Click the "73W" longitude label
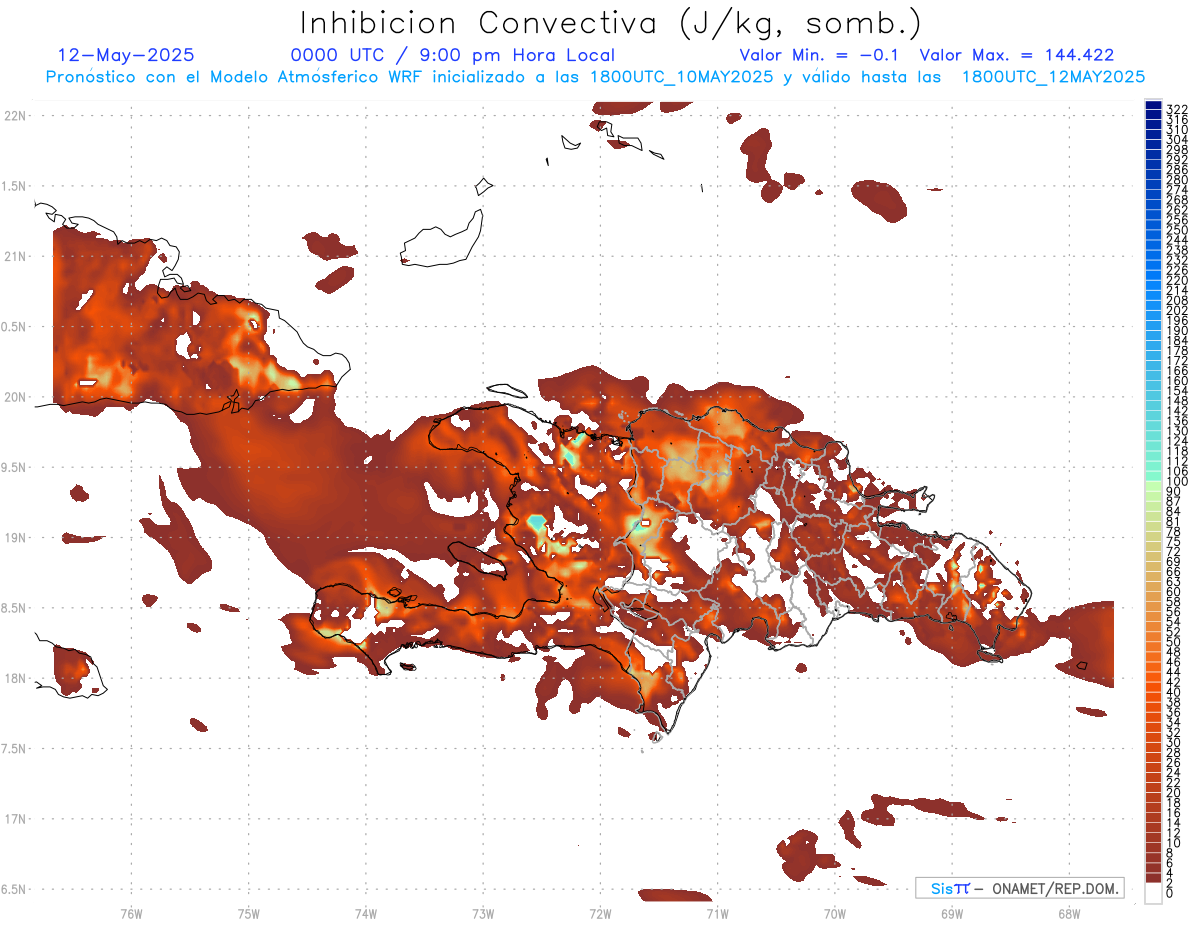Image resolution: width=1200 pixels, height=927 pixels. [x=483, y=912]
